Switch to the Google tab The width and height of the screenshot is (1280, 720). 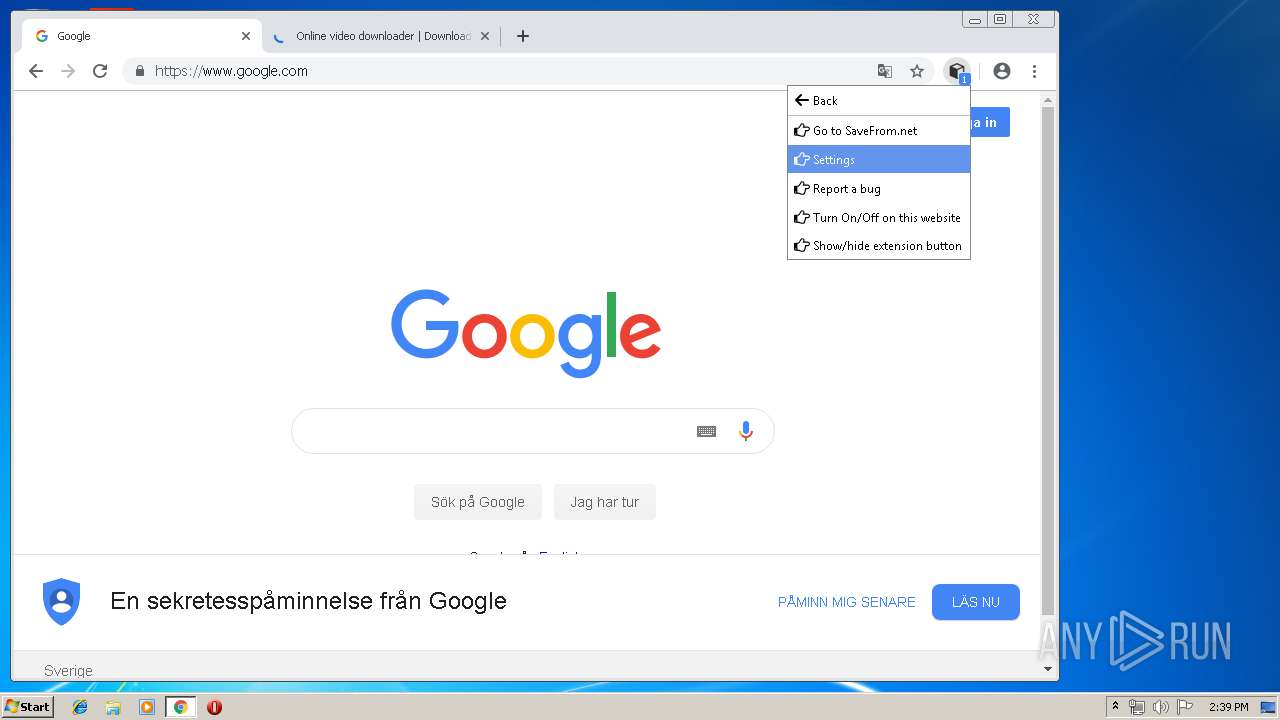[142, 36]
